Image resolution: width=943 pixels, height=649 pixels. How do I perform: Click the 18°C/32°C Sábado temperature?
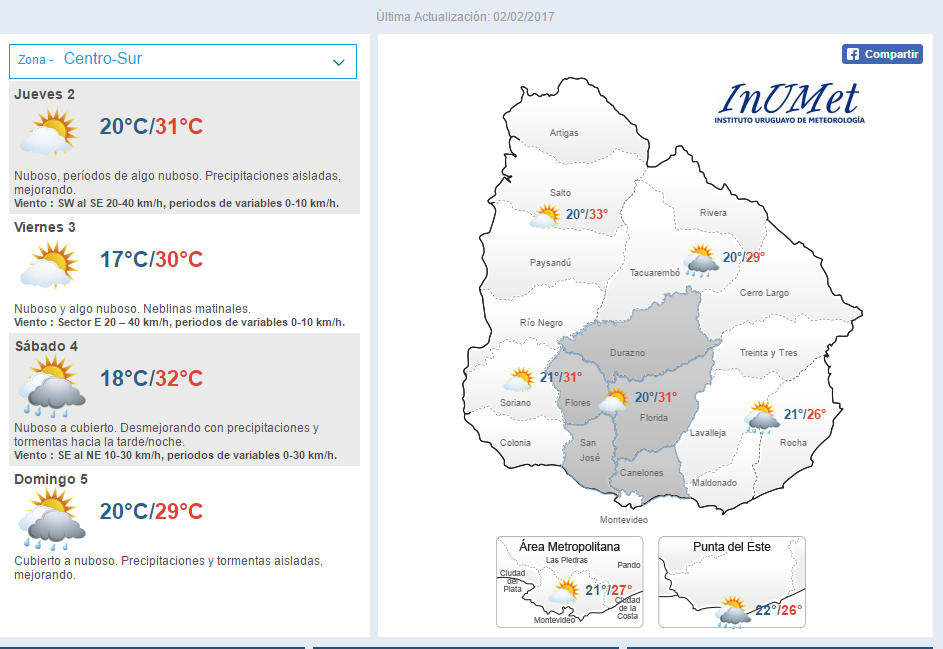pyautogui.click(x=151, y=379)
